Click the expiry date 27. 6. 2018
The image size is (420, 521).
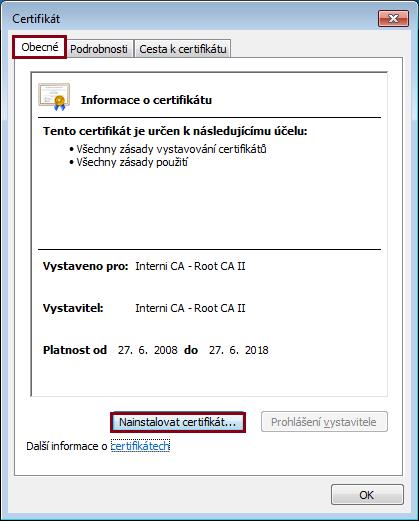coord(239,350)
